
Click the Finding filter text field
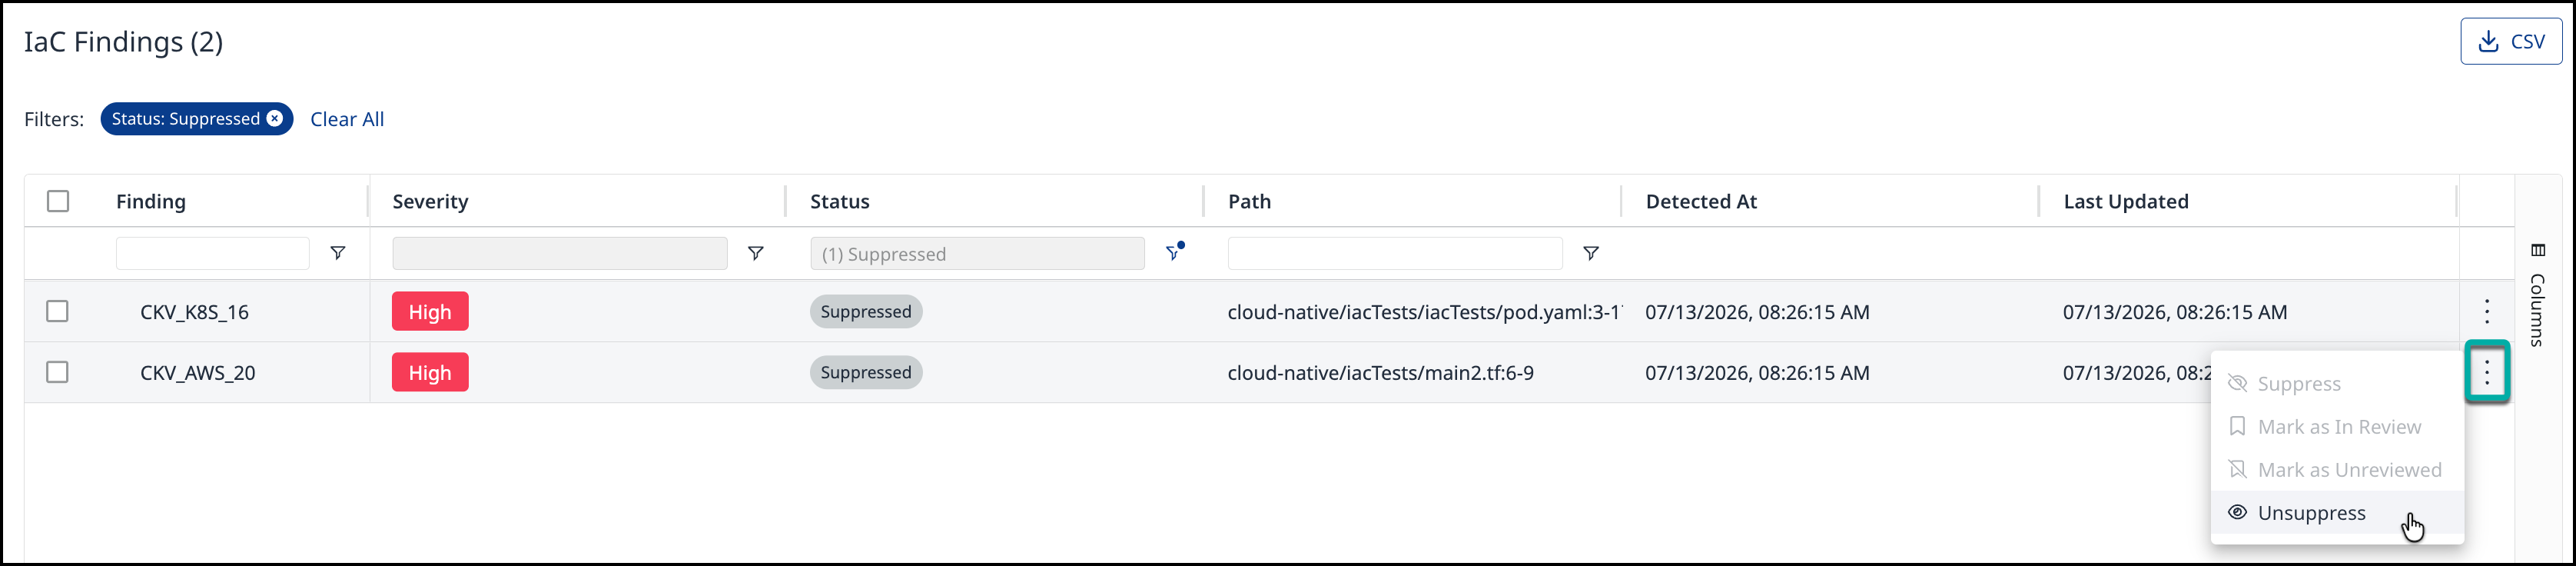213,254
